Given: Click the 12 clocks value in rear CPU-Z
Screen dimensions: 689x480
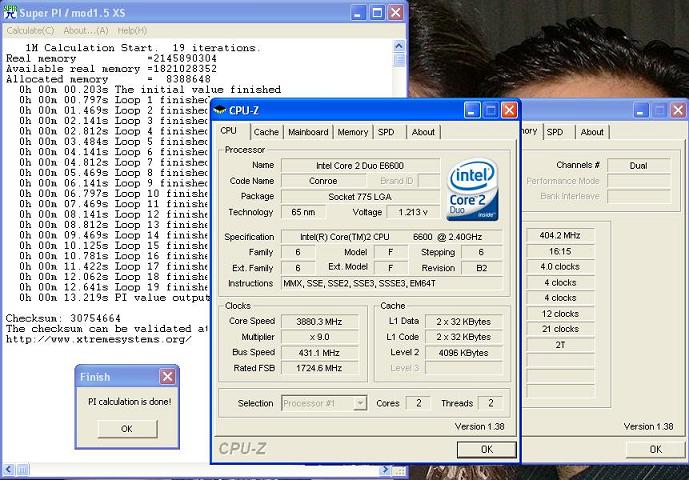Looking at the screenshot, I should click(560, 313).
